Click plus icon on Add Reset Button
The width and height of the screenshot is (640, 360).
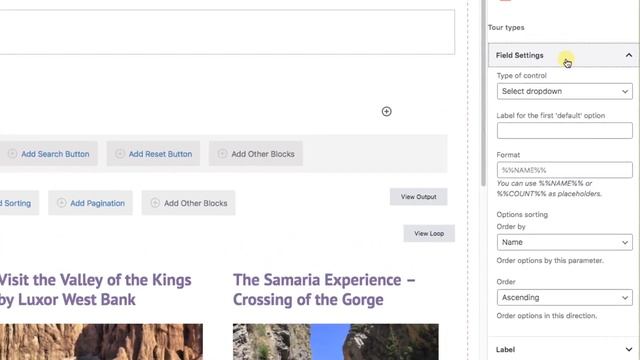[120, 154]
